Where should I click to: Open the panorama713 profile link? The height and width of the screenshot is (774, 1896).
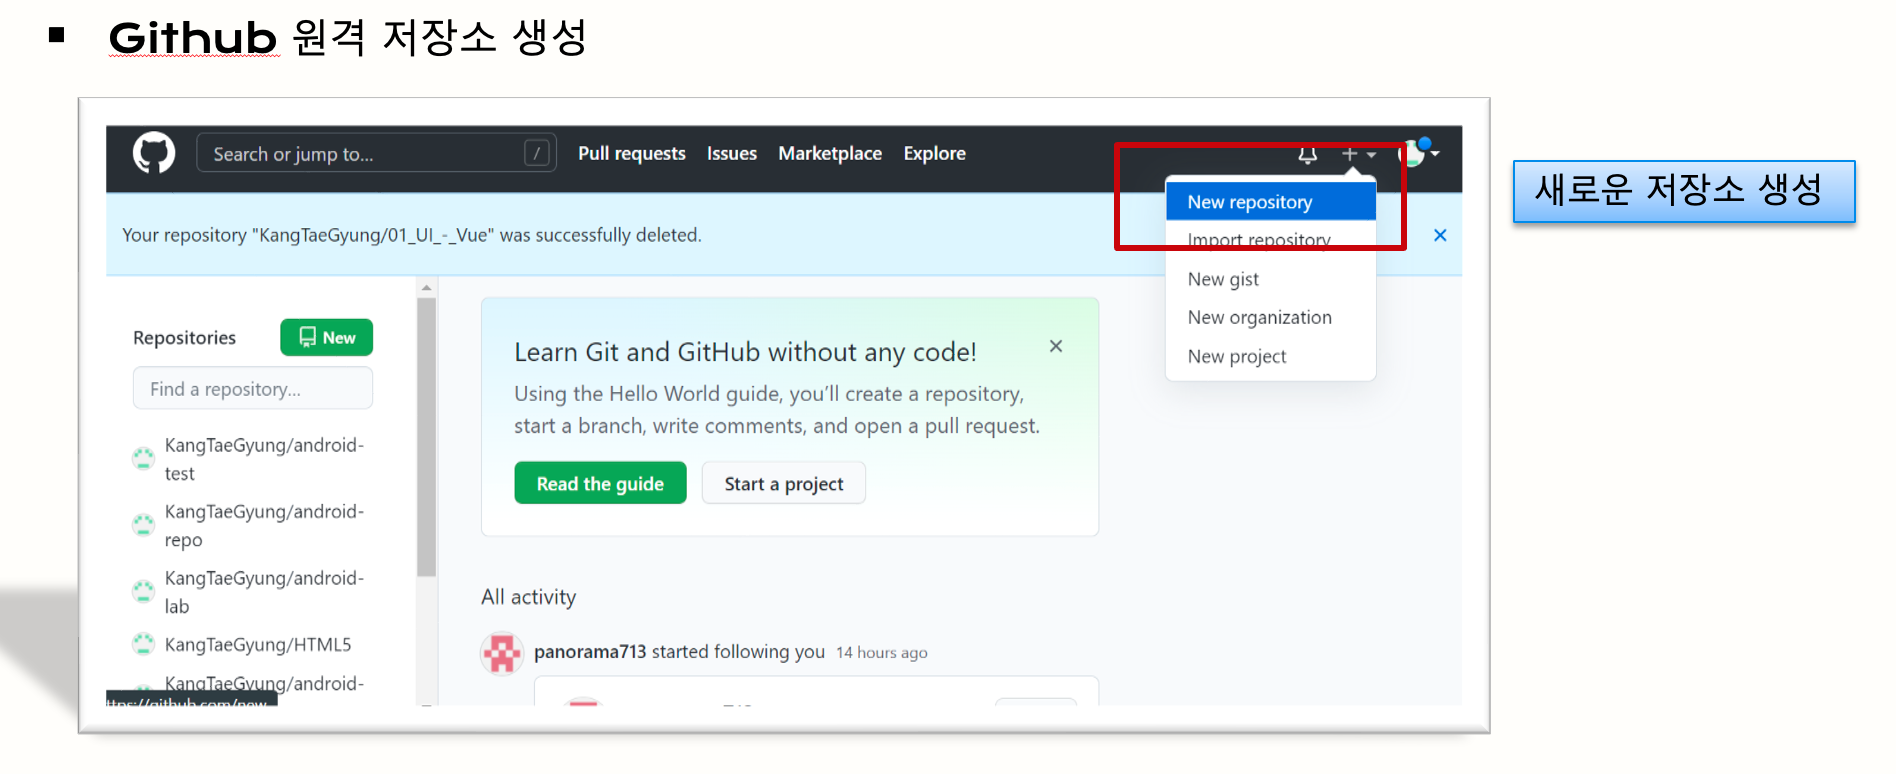coord(590,652)
